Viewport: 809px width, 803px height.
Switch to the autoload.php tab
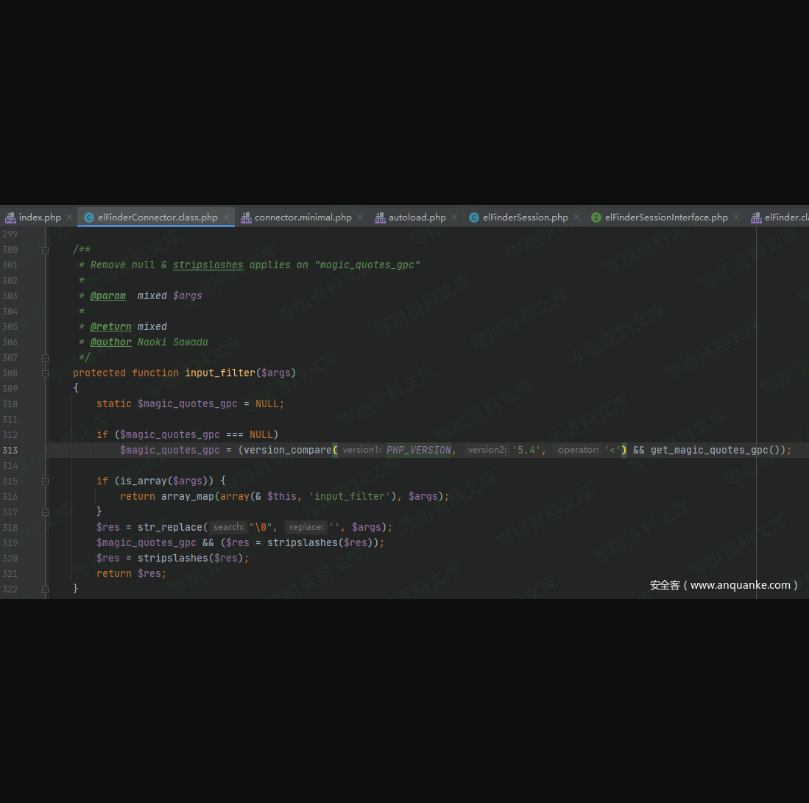tap(417, 217)
